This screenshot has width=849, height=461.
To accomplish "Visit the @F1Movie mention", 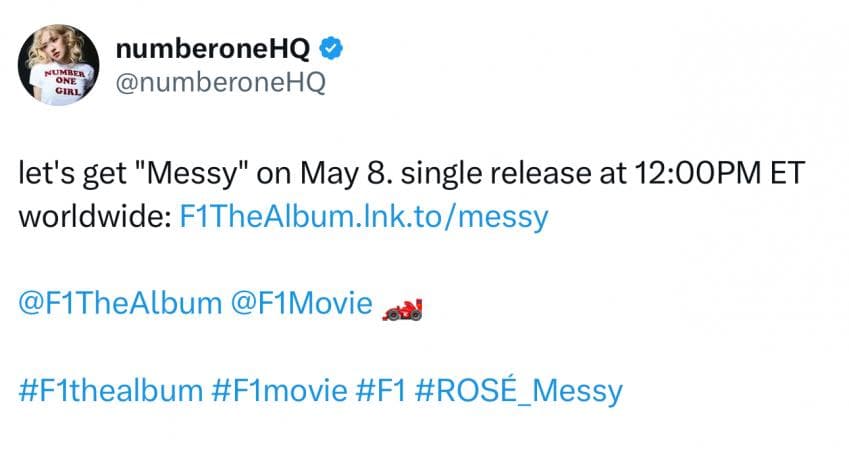I will coord(301,303).
